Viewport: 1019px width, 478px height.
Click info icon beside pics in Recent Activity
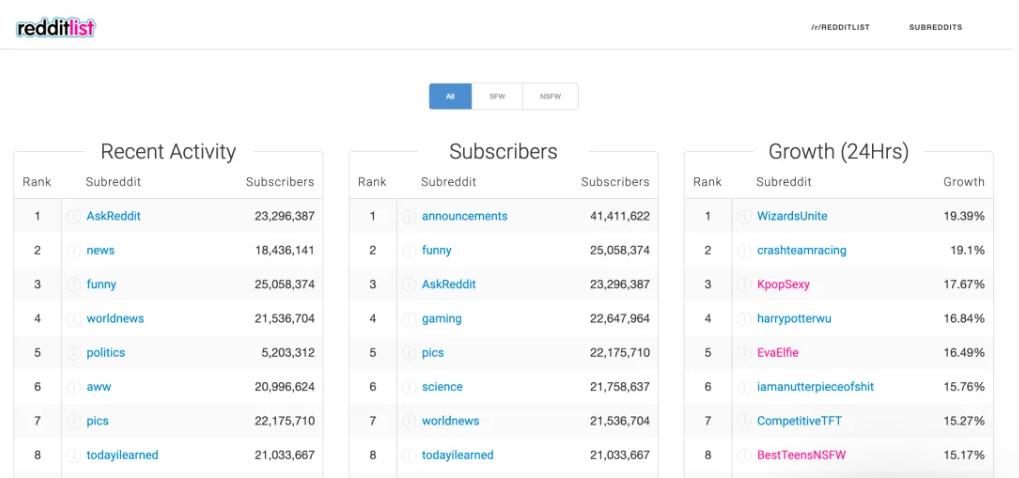74,421
